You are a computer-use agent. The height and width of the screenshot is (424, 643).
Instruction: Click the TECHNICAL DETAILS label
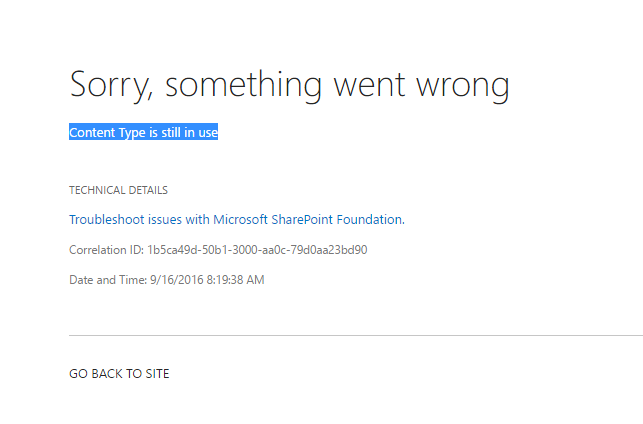point(119,190)
